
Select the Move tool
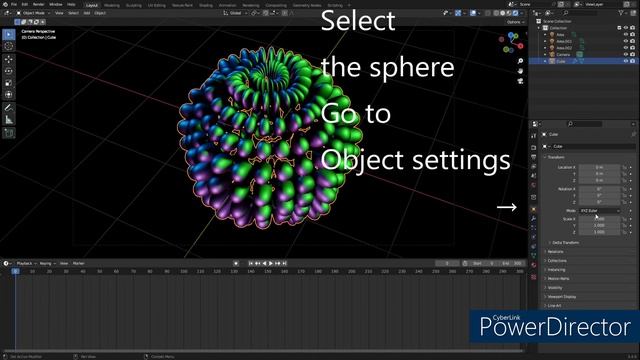pyautogui.click(x=9, y=60)
